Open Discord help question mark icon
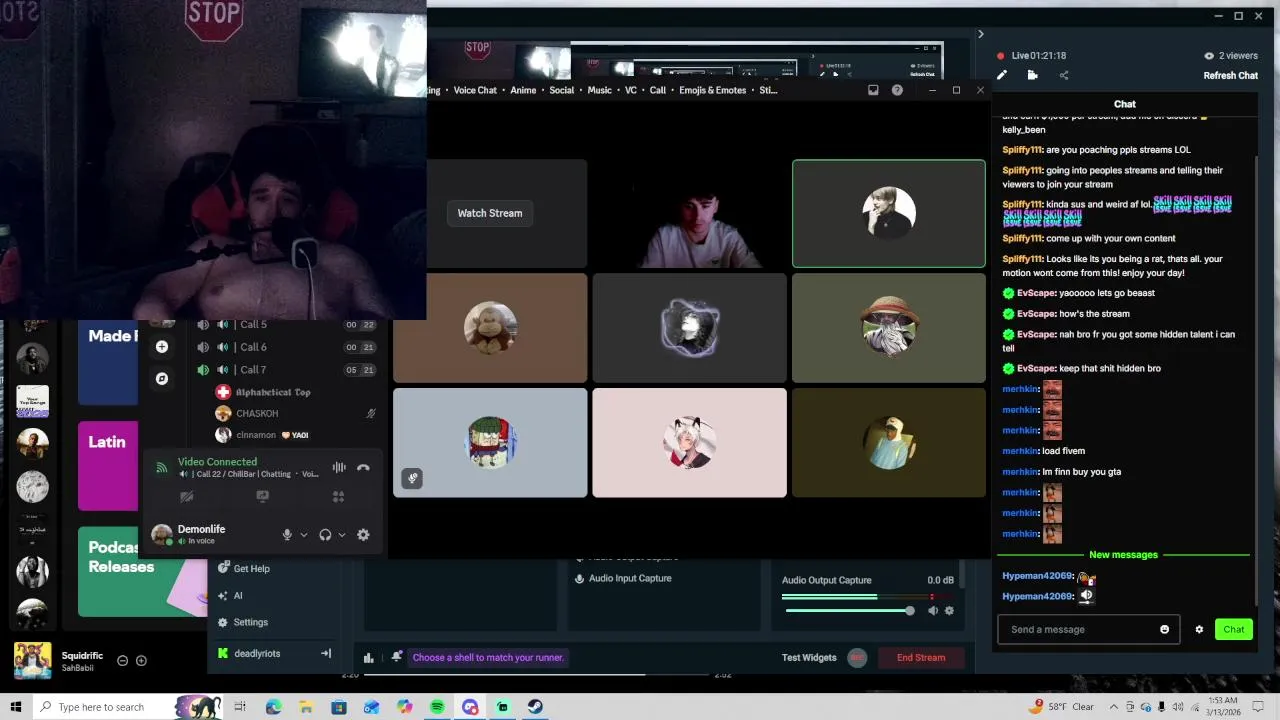This screenshot has width=1280, height=720. tap(897, 90)
